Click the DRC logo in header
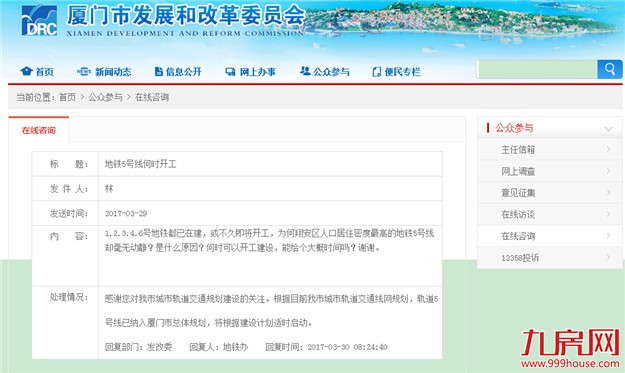This screenshot has width=625, height=373. pos(39,20)
